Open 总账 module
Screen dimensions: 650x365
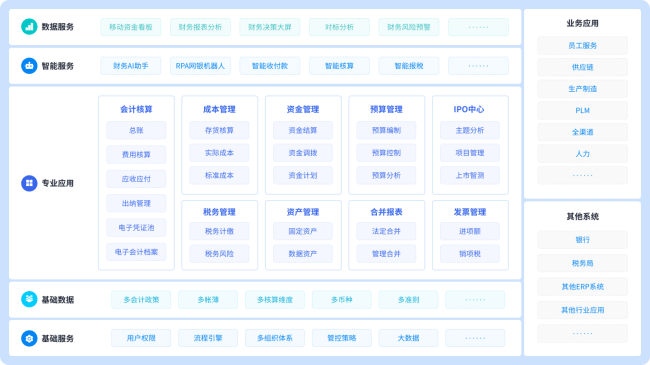(x=136, y=130)
